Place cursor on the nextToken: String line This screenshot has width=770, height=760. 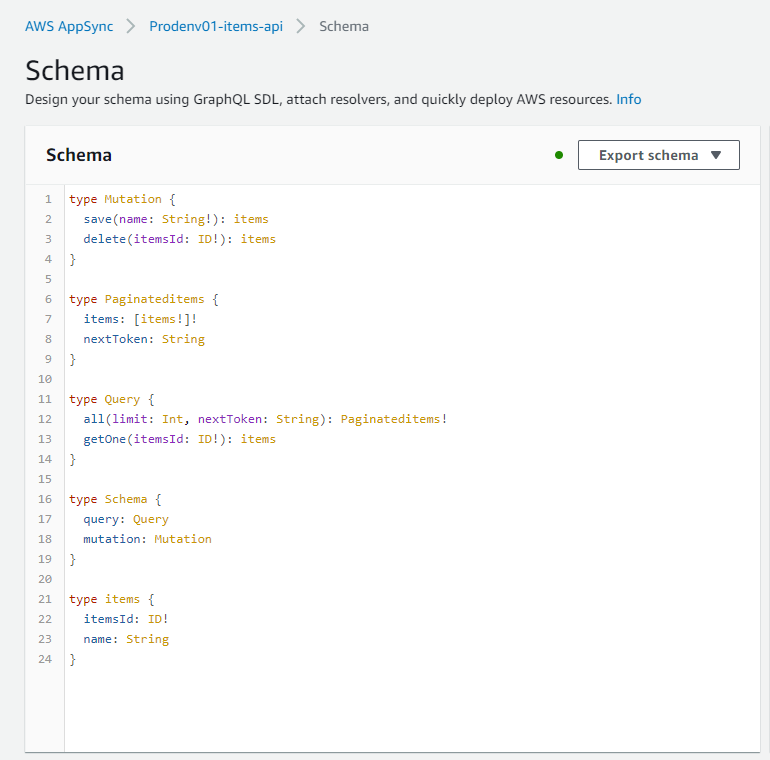(144, 339)
